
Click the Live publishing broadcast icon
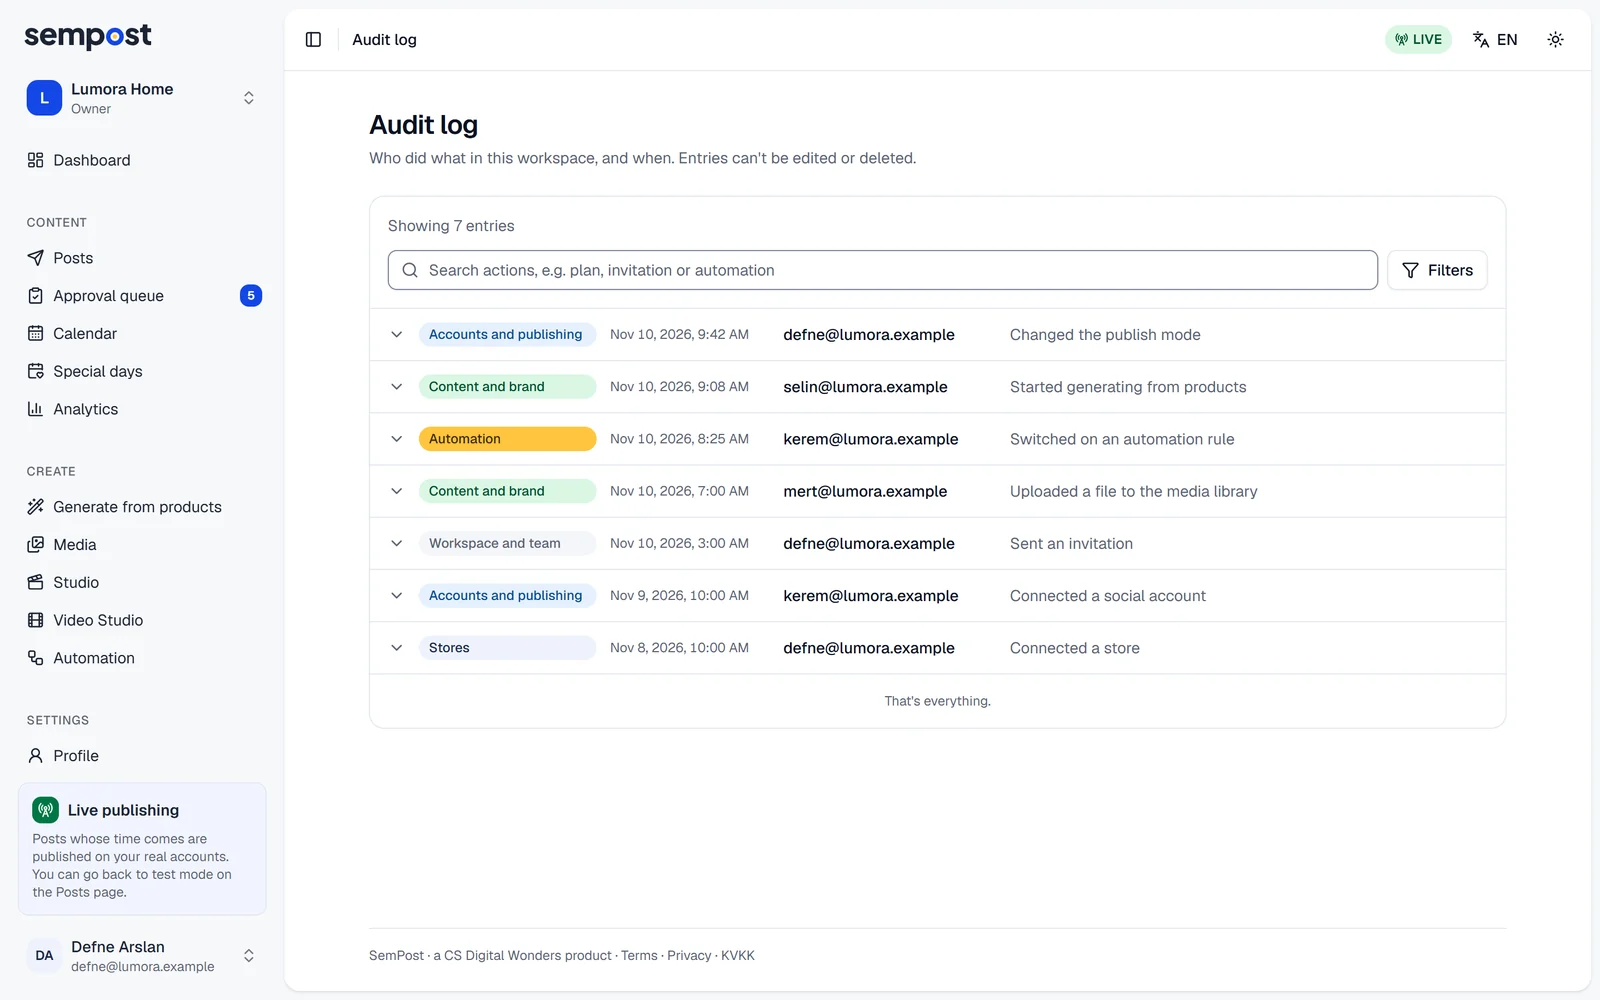(46, 810)
